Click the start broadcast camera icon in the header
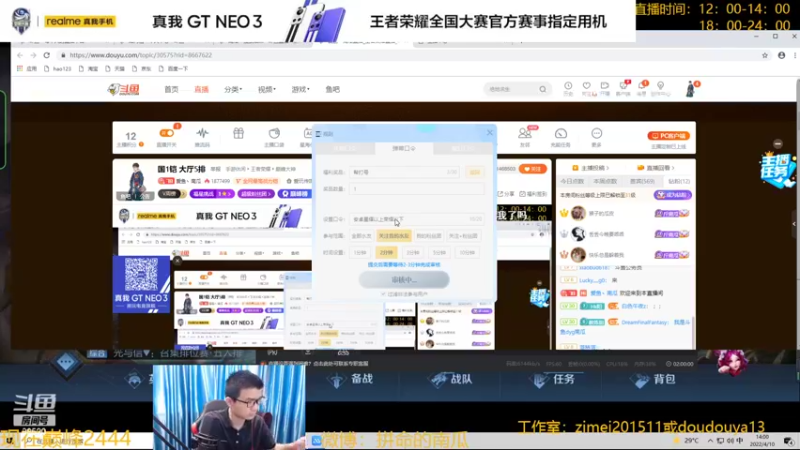This screenshot has height=450, width=800. (x=605, y=86)
